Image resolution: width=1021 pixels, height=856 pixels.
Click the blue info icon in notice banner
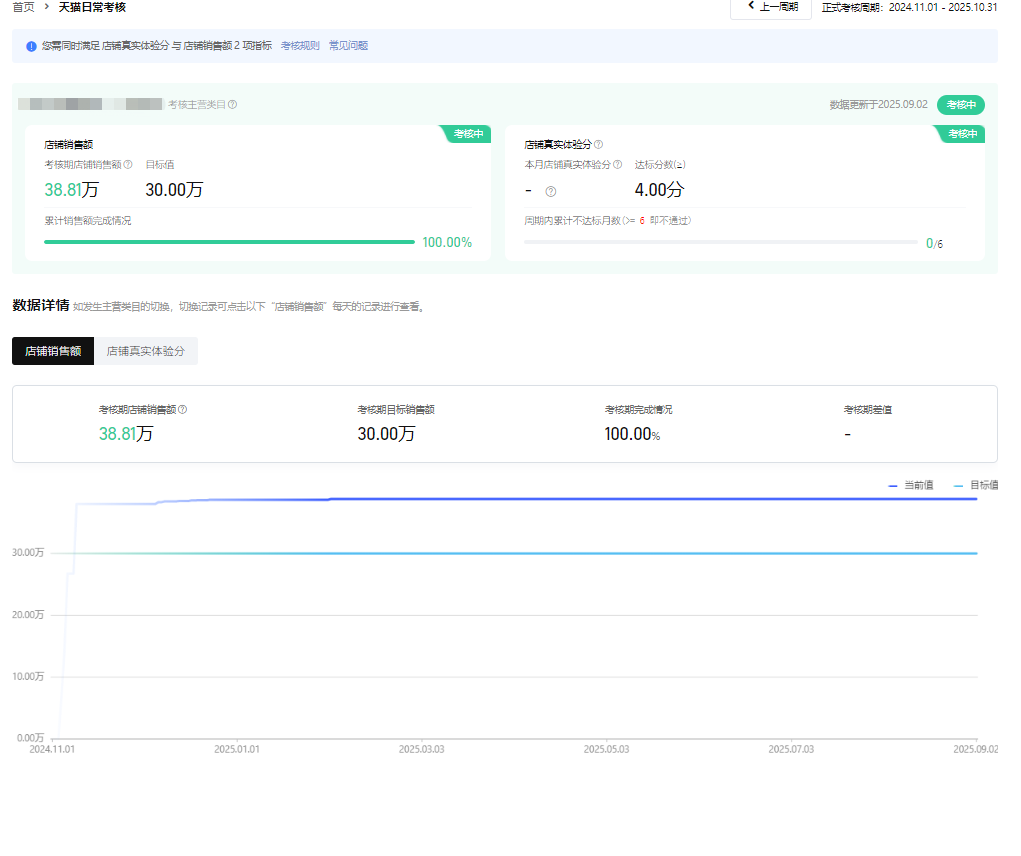pos(32,46)
